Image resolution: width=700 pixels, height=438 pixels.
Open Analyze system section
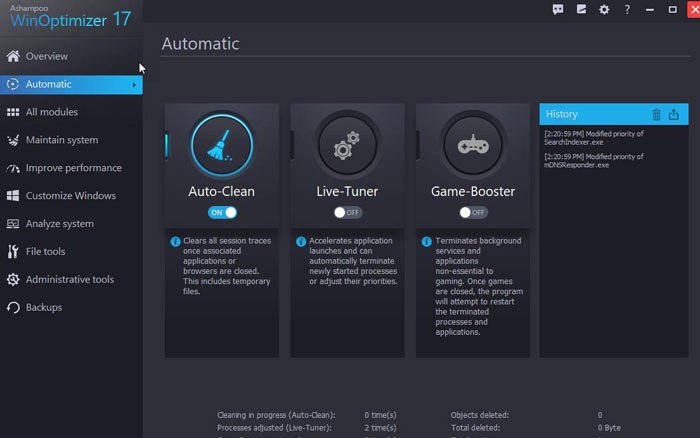pyautogui.click(x=71, y=224)
